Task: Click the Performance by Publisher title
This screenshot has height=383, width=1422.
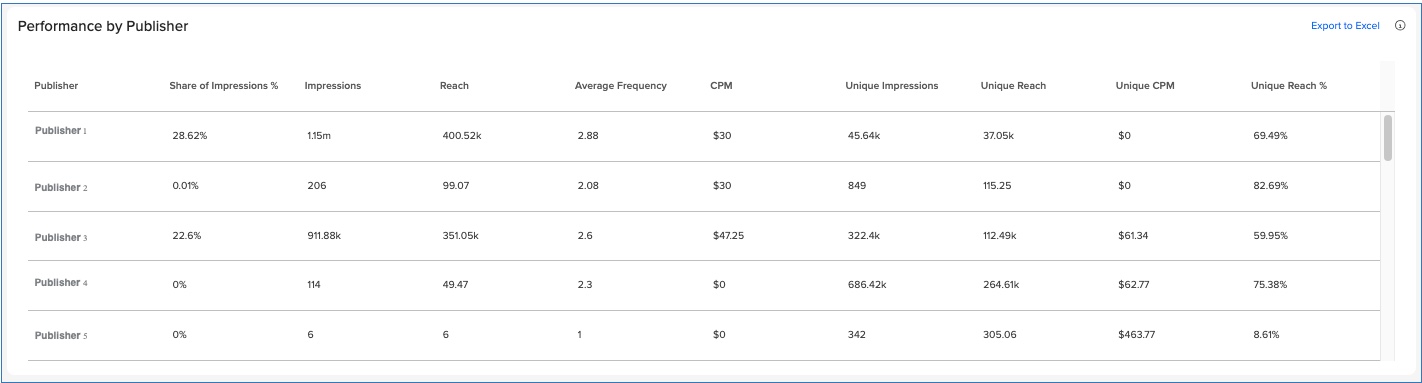Action: coord(103,27)
